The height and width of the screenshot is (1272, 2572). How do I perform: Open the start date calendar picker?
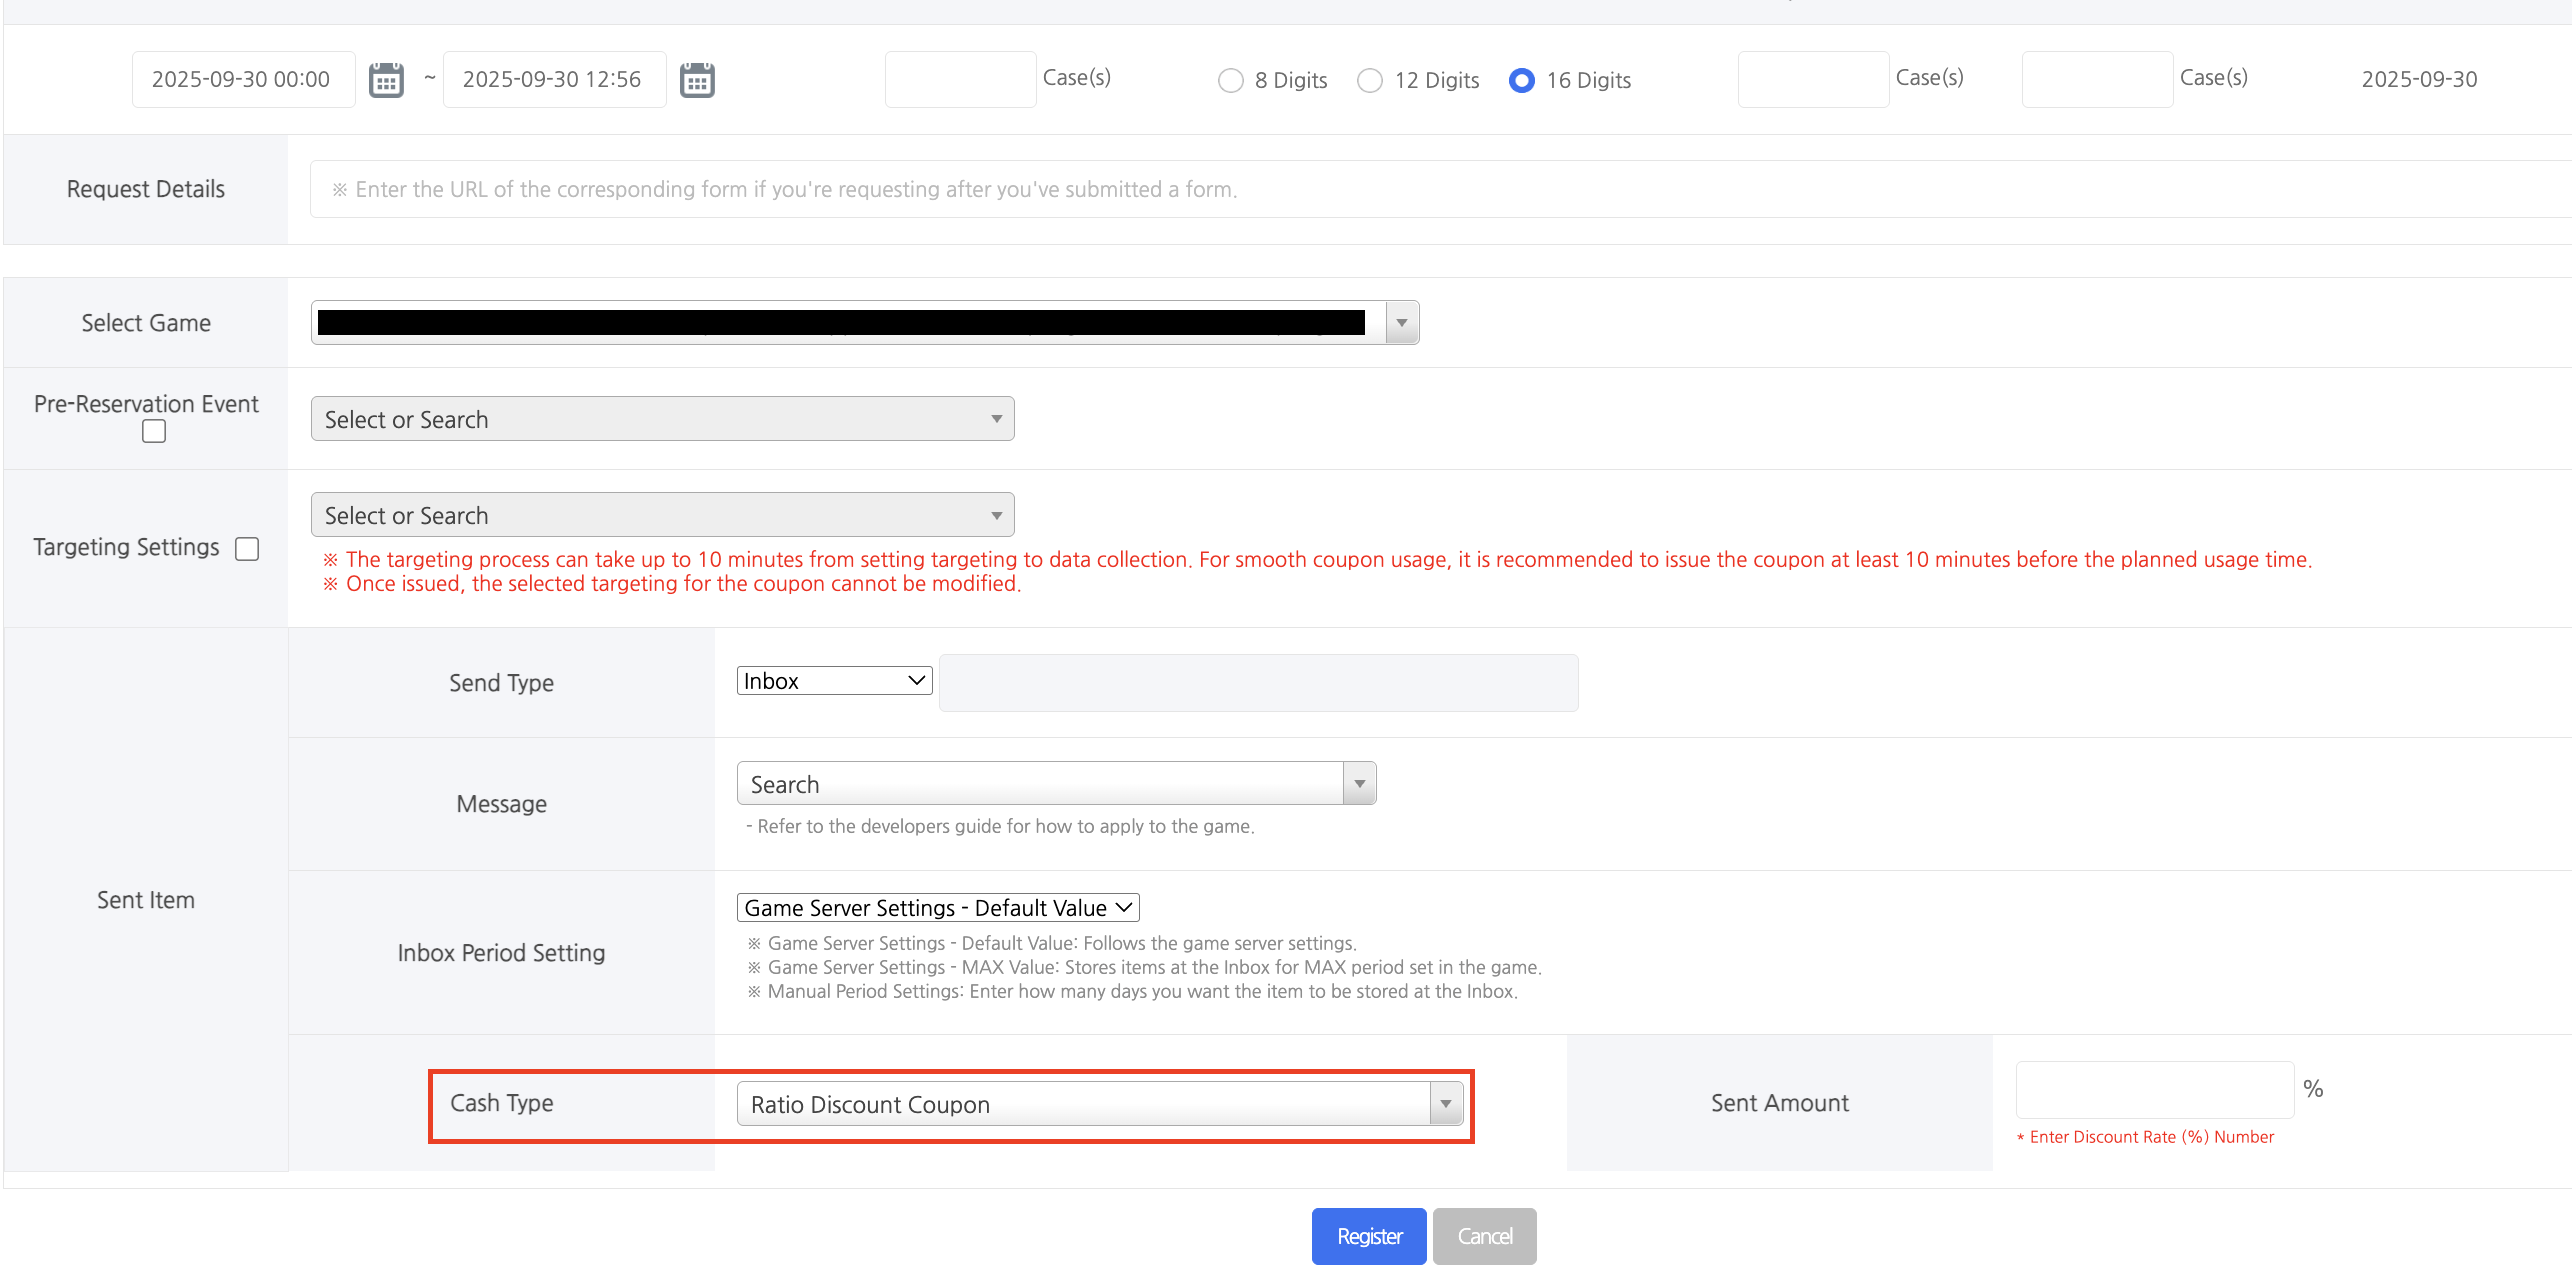click(x=386, y=80)
